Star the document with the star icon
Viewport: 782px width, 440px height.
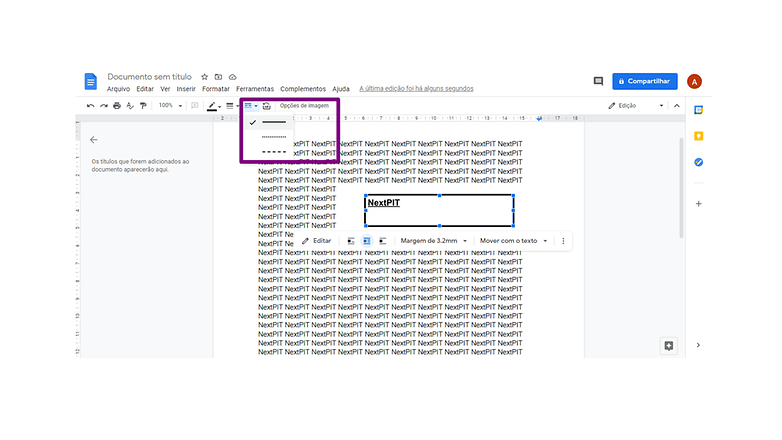tap(204, 77)
